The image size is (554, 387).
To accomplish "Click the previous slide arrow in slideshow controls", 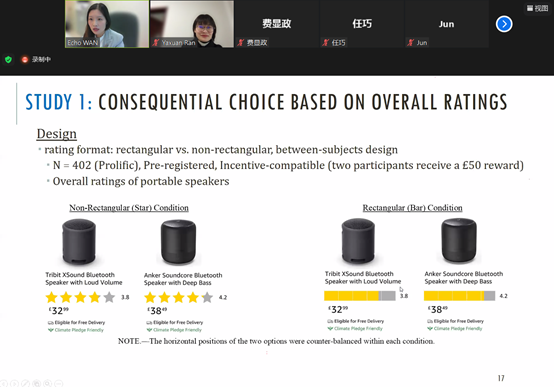I will [3, 383].
